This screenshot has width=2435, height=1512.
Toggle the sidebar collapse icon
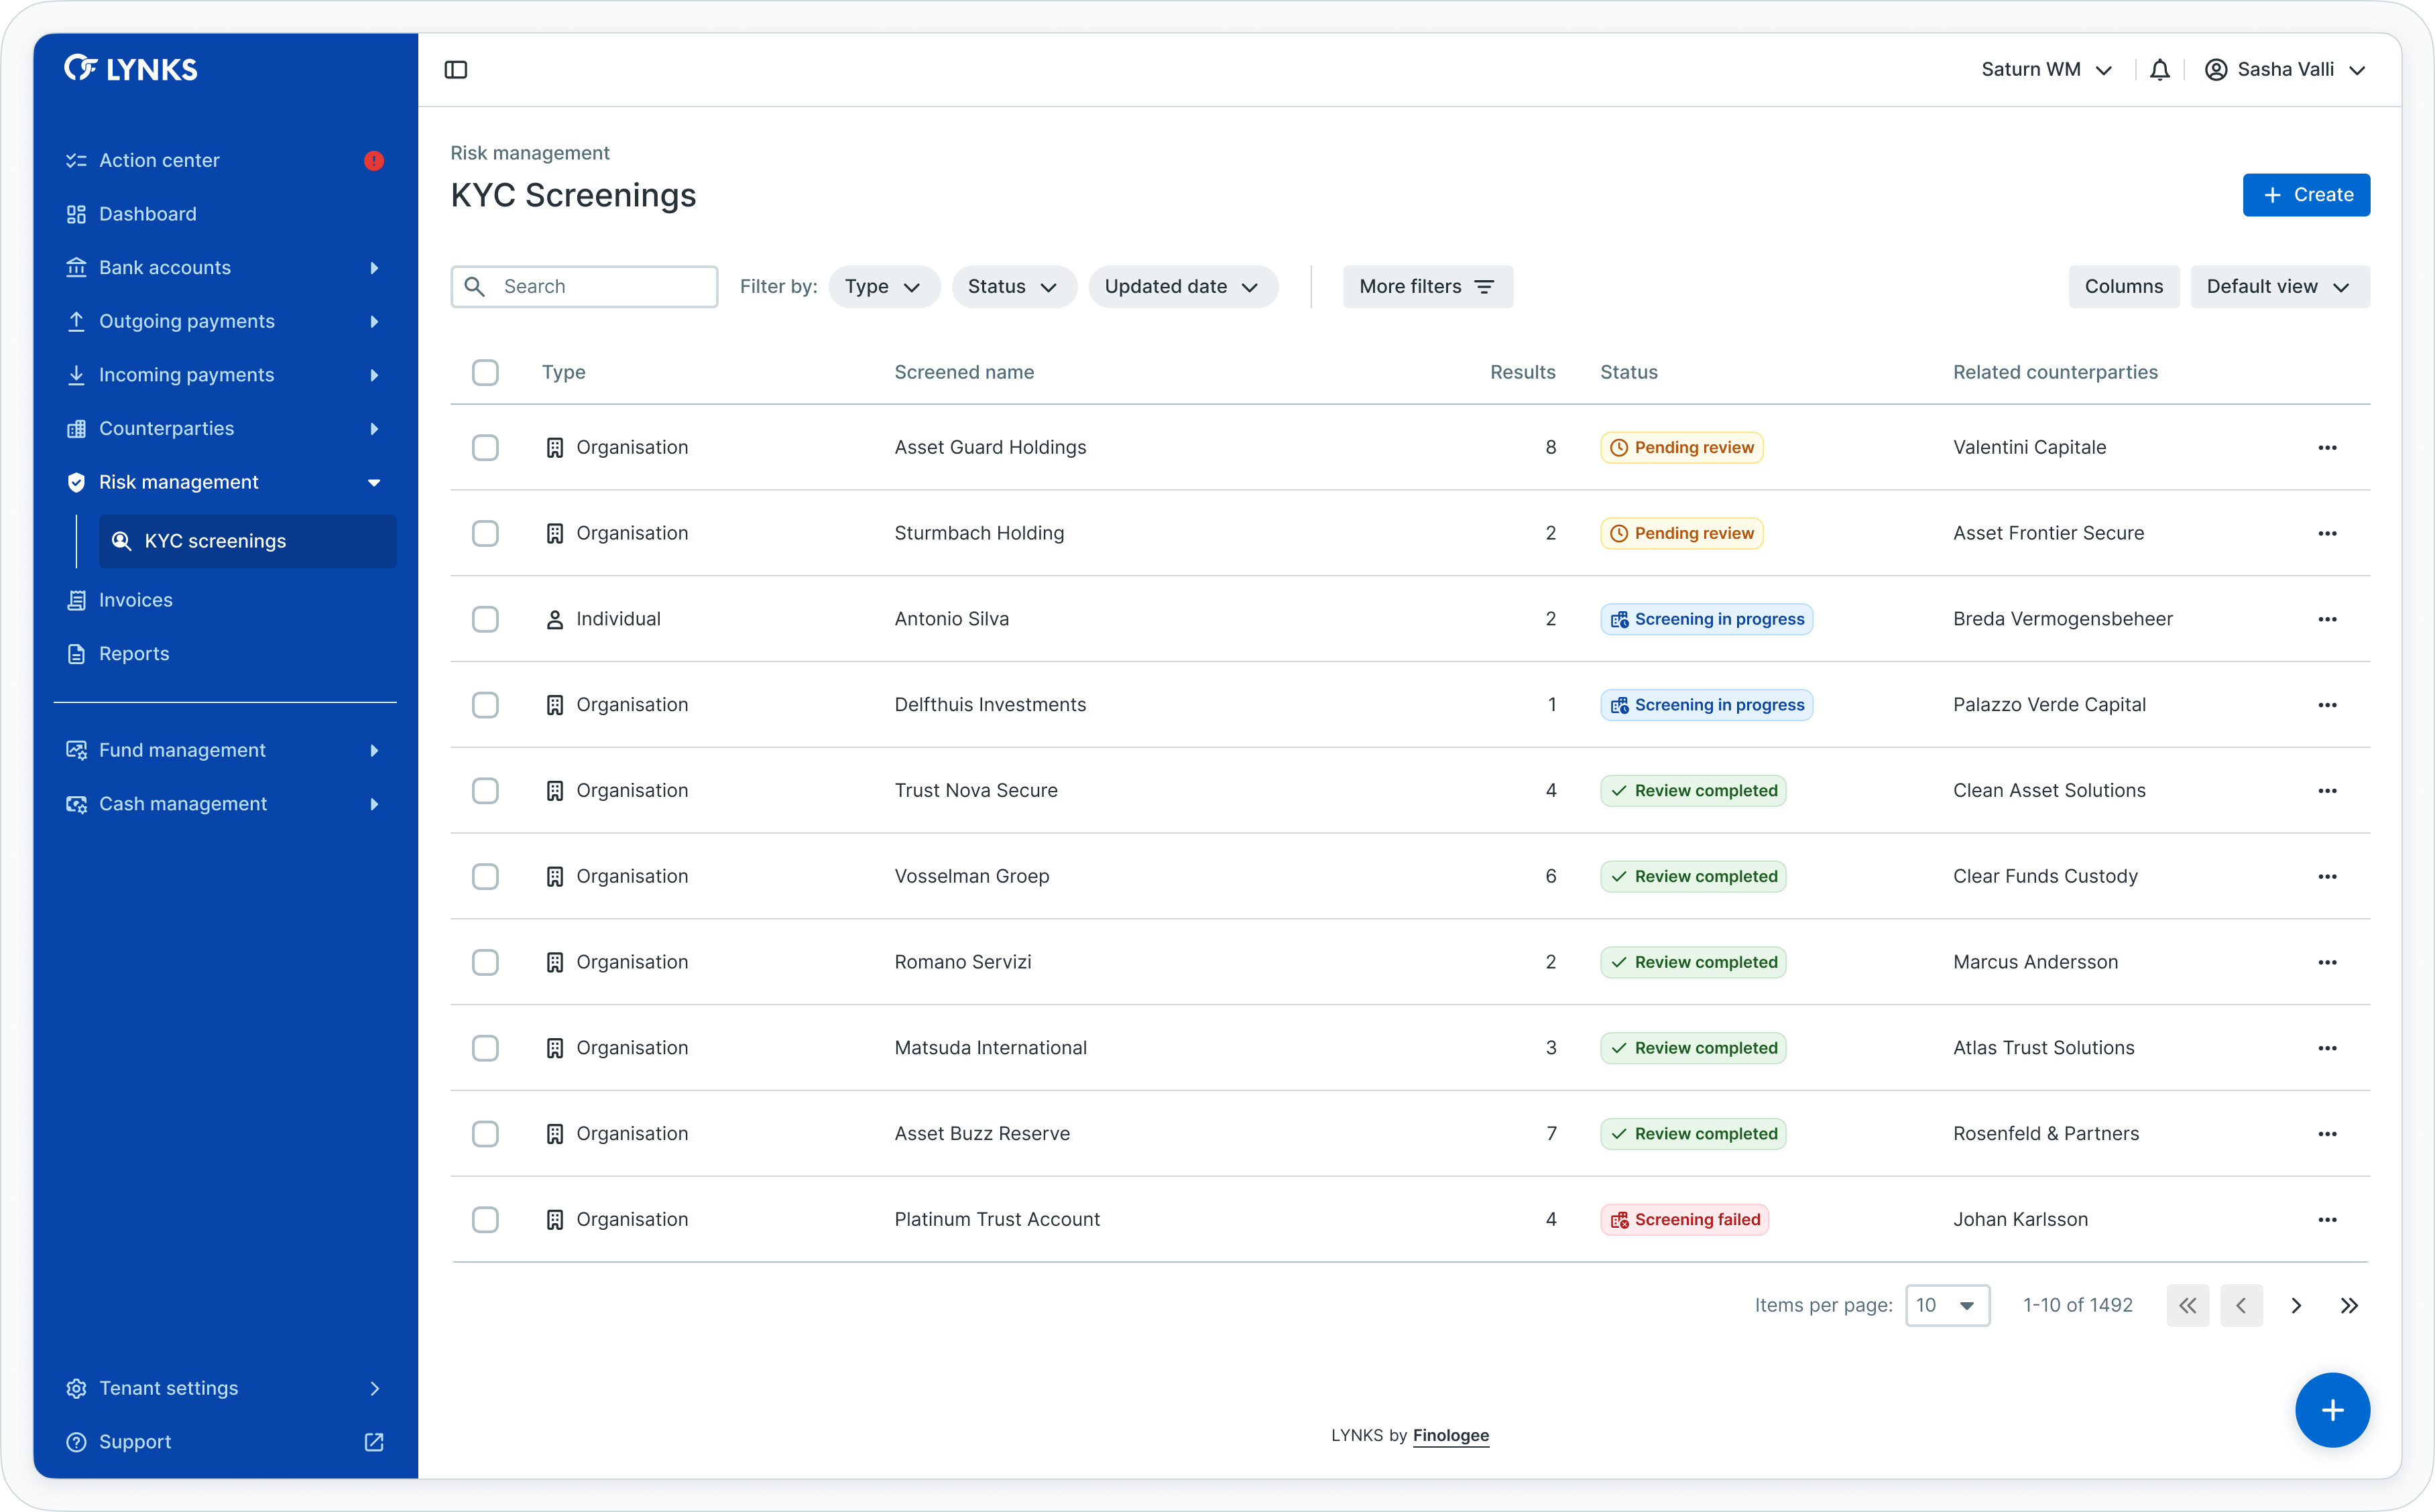point(456,70)
